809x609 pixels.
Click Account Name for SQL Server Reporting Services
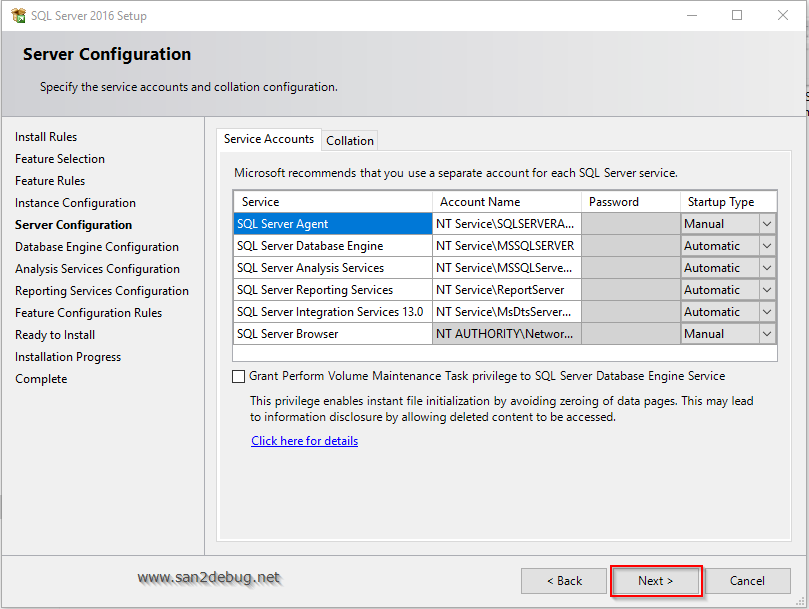(x=506, y=290)
